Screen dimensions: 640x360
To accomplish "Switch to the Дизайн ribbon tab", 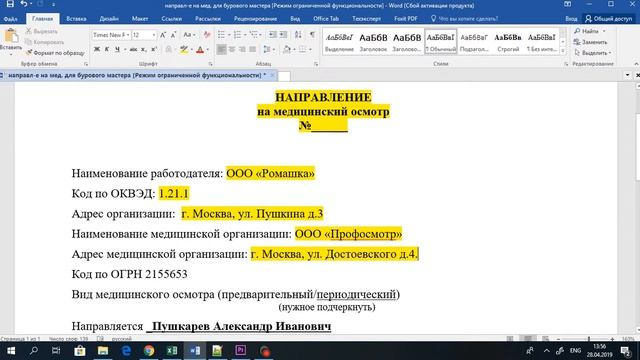I will tap(109, 19).
